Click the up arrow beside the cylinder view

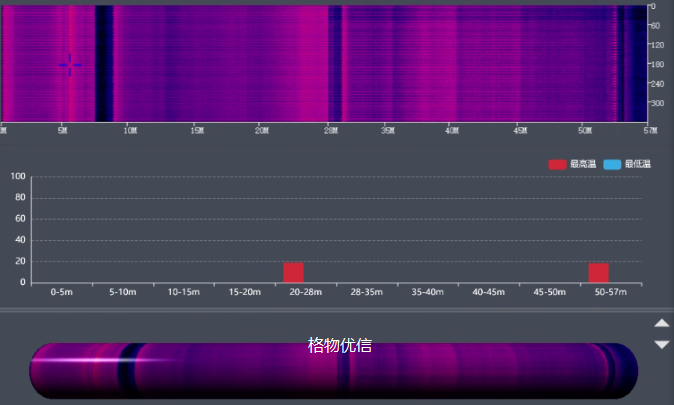tap(661, 323)
